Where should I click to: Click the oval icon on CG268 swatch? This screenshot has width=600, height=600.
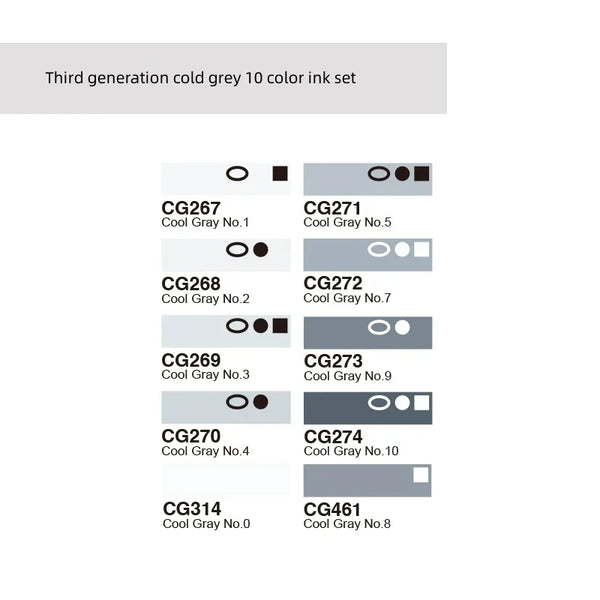(237, 250)
